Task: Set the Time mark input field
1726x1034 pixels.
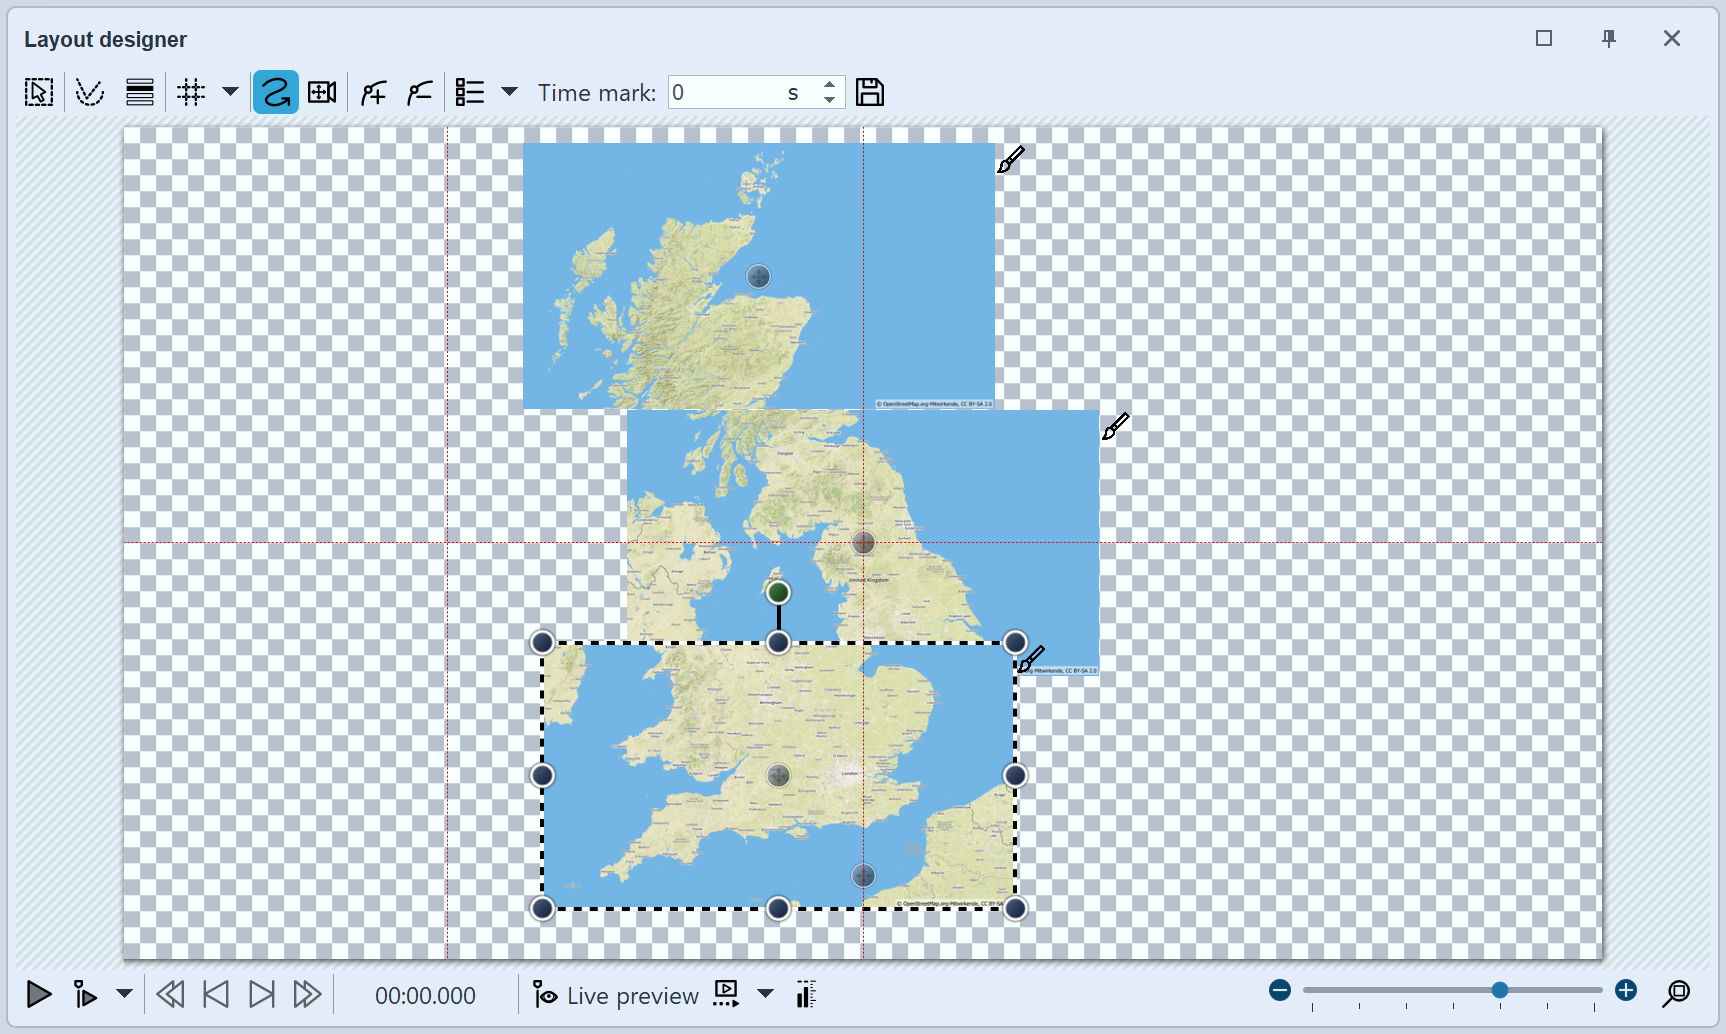Action: pyautogui.click(x=742, y=91)
